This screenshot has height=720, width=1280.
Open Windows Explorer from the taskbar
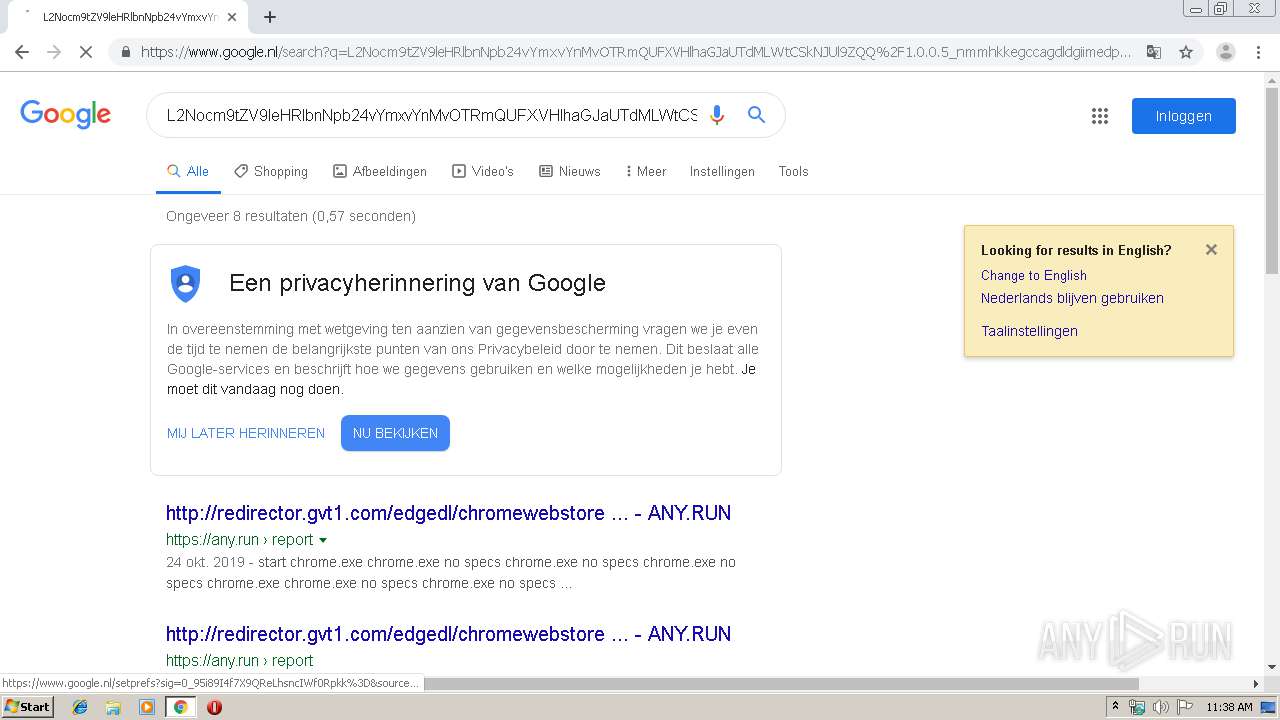coord(113,707)
